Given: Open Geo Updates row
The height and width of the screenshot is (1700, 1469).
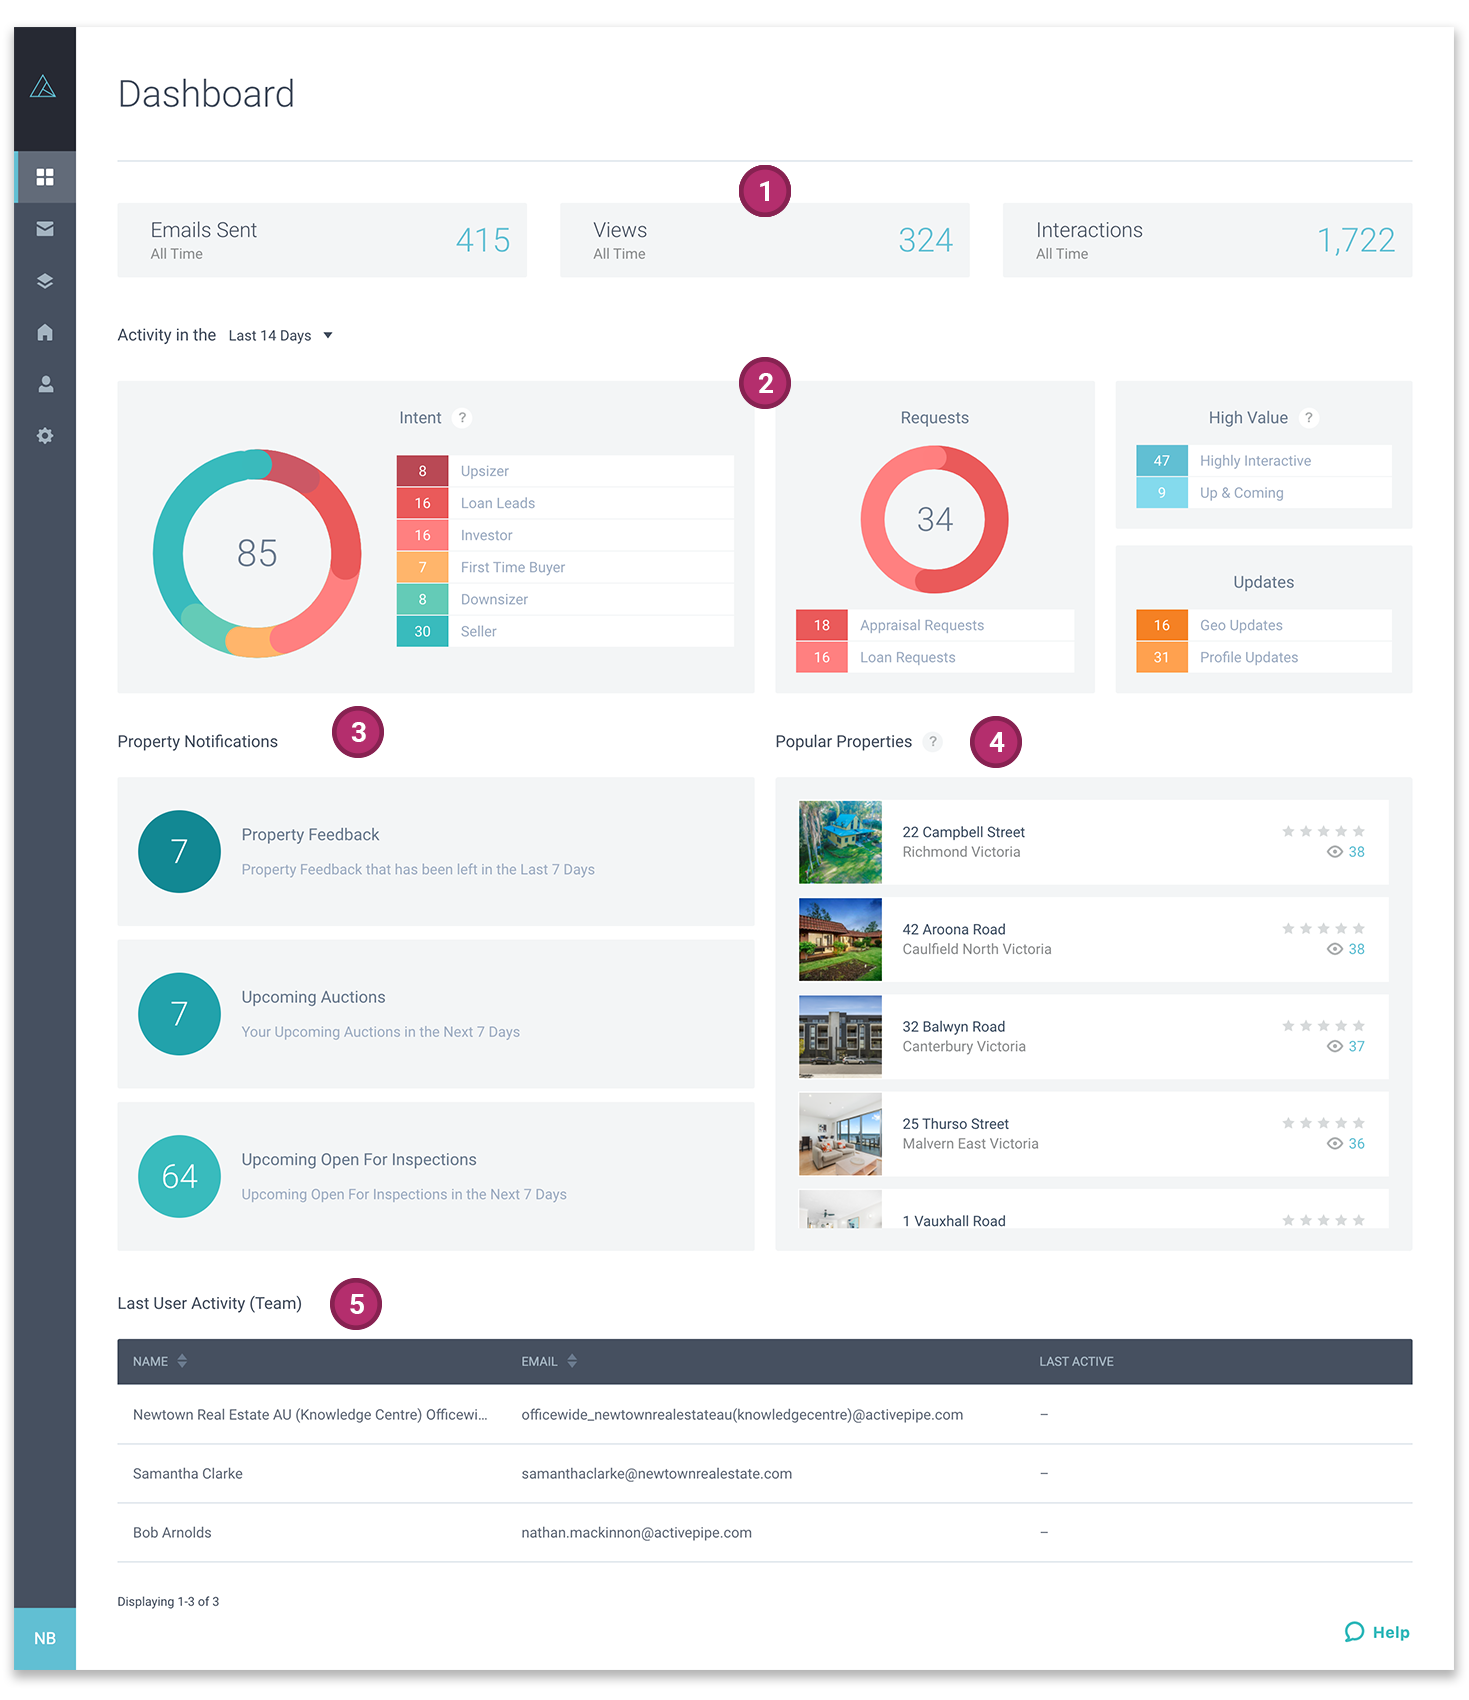Looking at the screenshot, I should pyautogui.click(x=1264, y=625).
